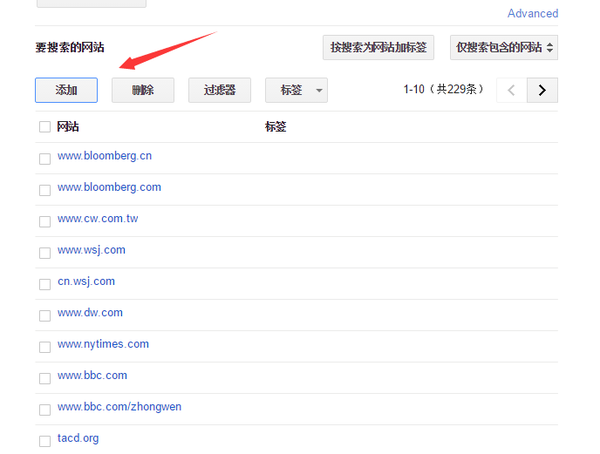The width and height of the screenshot is (600, 454).
Task: Check the tacd.org checkbox
Action: tap(45, 441)
